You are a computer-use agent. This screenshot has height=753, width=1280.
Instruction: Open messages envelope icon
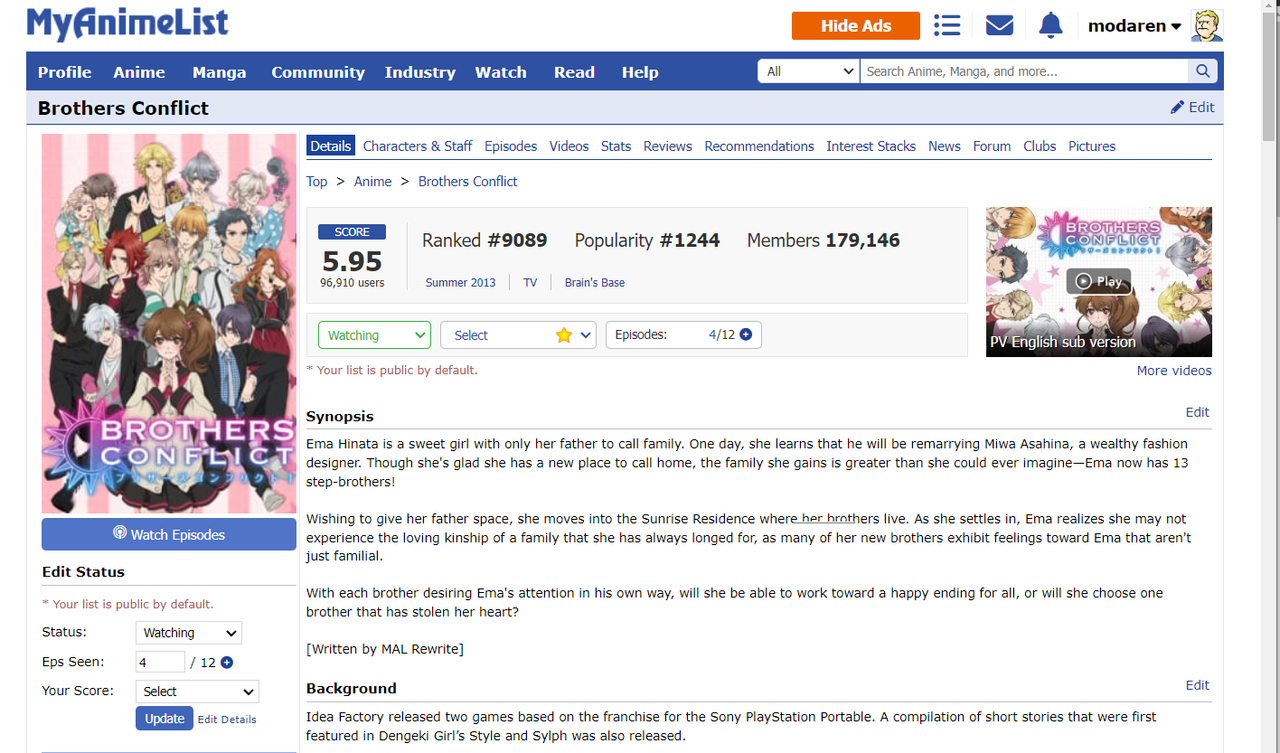(999, 25)
